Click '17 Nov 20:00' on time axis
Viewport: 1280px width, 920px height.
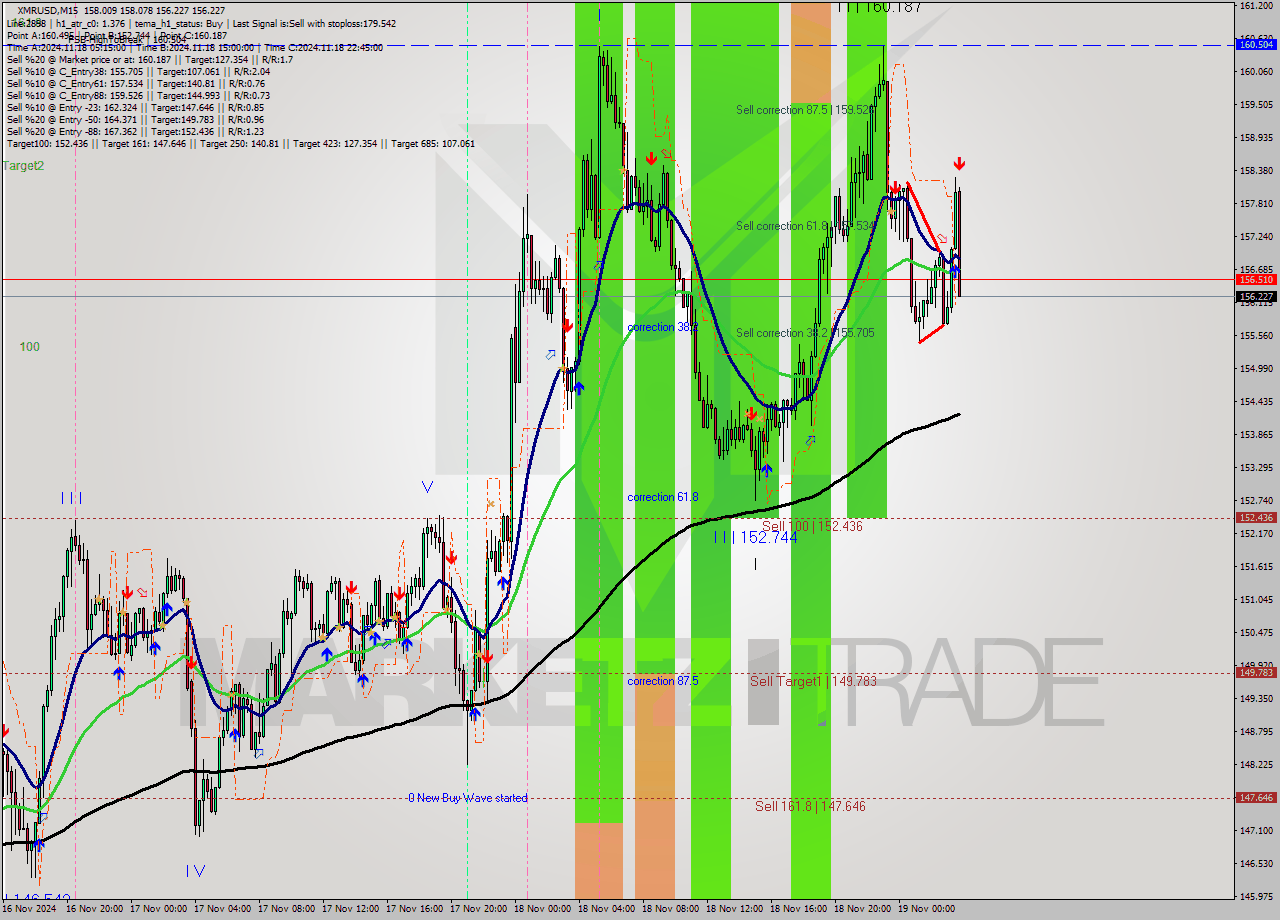(x=478, y=909)
